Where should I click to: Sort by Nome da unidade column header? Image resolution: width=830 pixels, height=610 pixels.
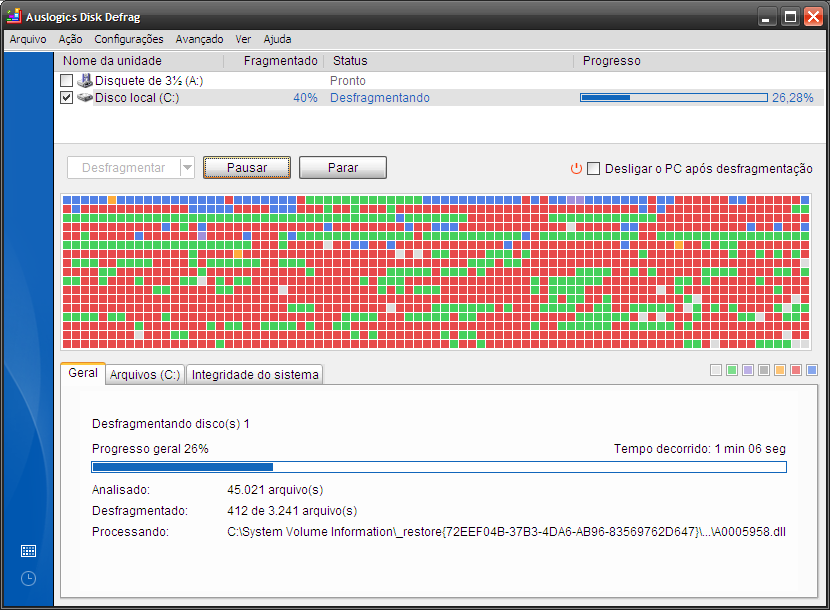click(139, 61)
